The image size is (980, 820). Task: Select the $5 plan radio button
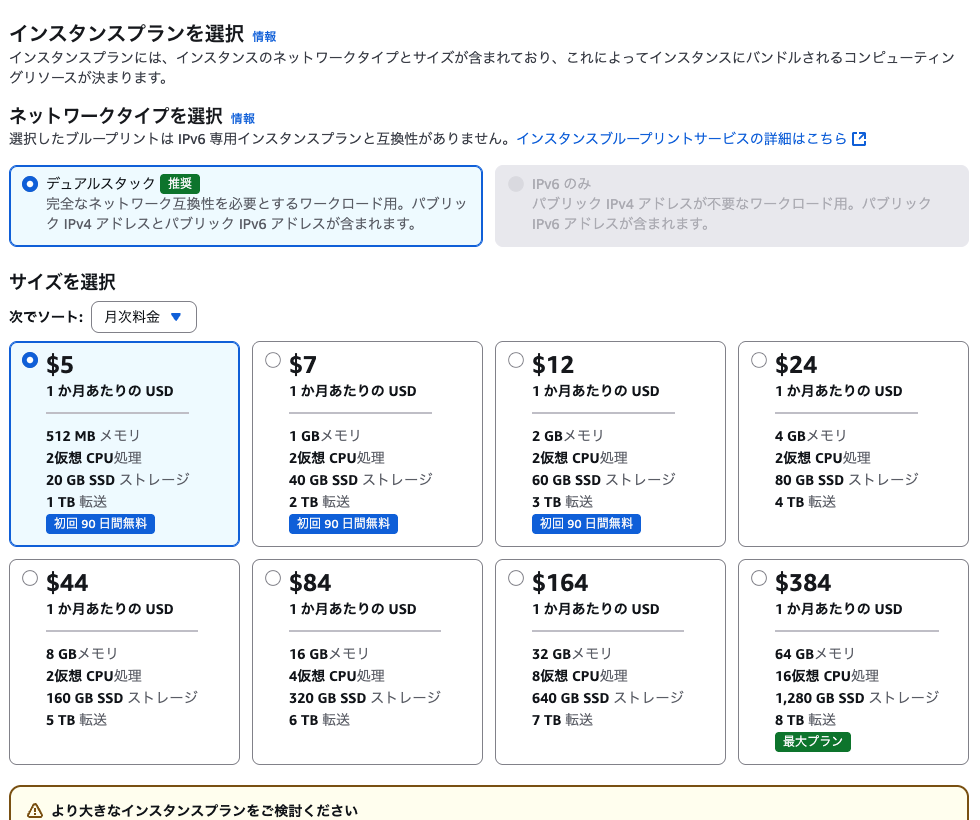pos(30,360)
